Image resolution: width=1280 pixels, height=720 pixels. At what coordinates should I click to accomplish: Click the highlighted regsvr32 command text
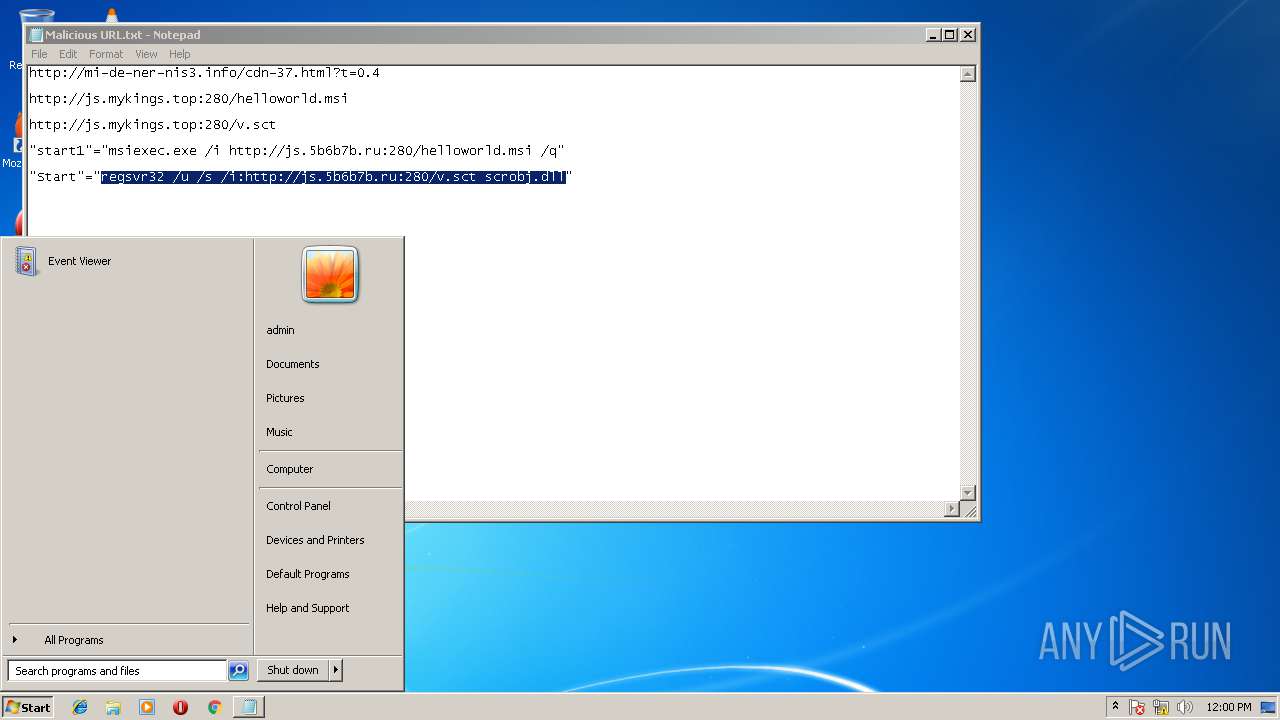pyautogui.click(x=333, y=177)
